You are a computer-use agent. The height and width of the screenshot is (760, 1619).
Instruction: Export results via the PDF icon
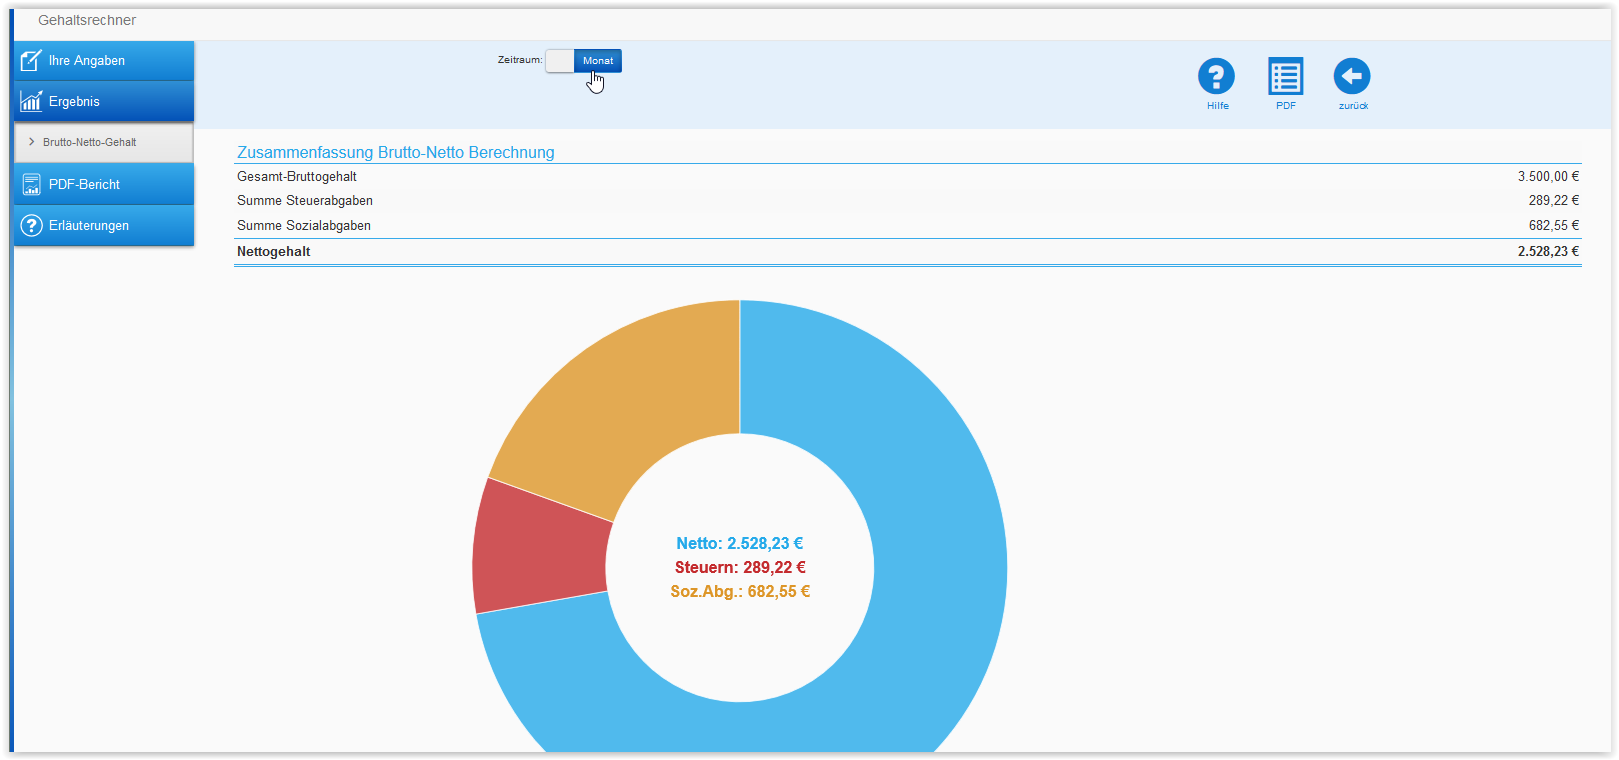coord(1285,76)
